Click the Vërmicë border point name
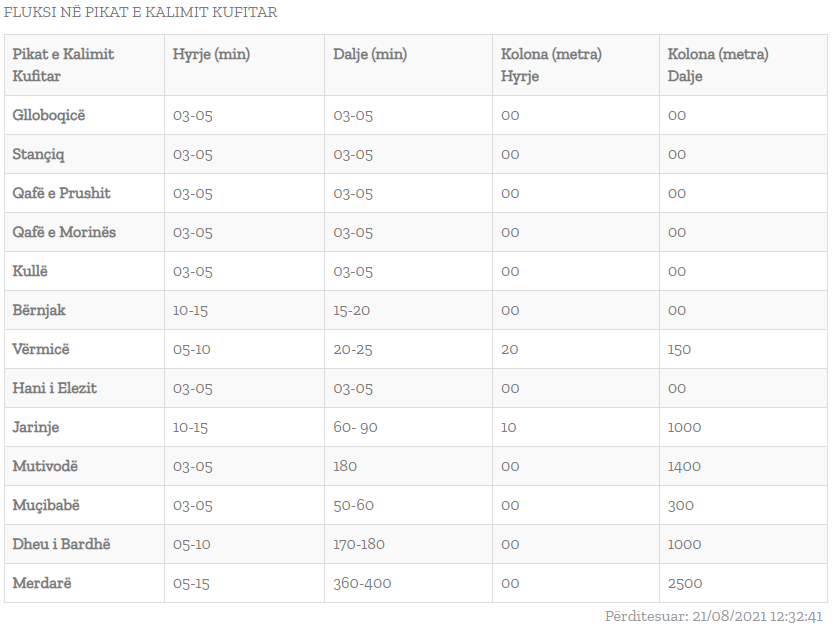This screenshot has height=635, width=837. click(x=41, y=349)
